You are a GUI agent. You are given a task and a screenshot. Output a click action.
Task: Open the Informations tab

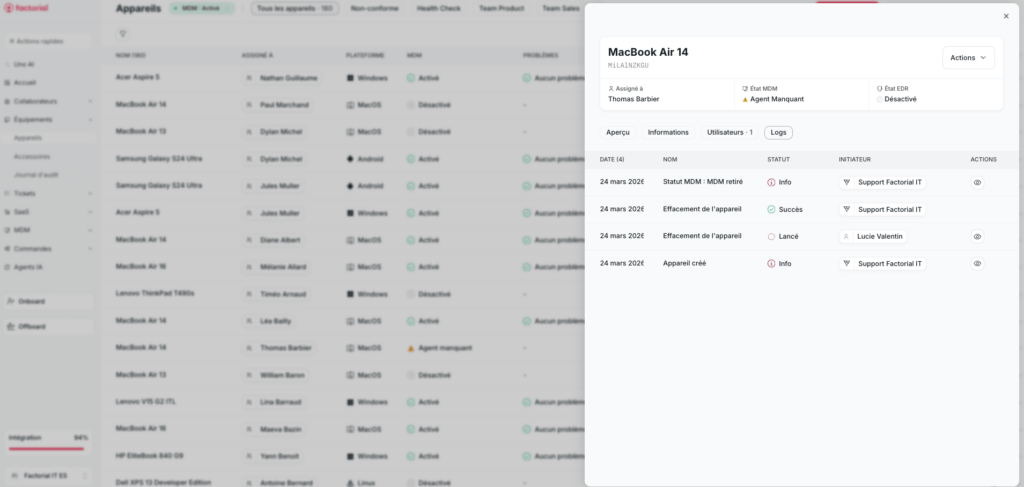click(668, 132)
